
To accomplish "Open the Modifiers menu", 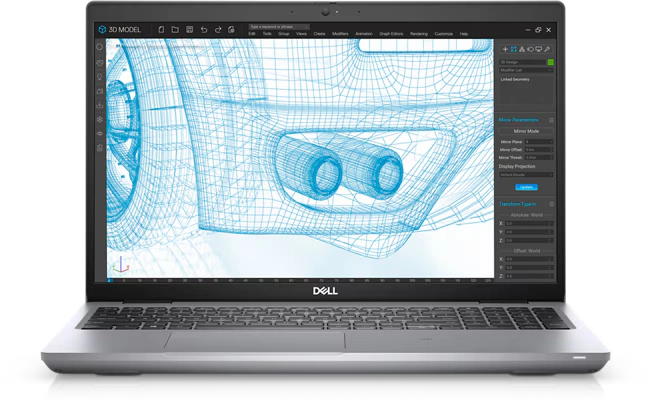I will click(340, 34).
